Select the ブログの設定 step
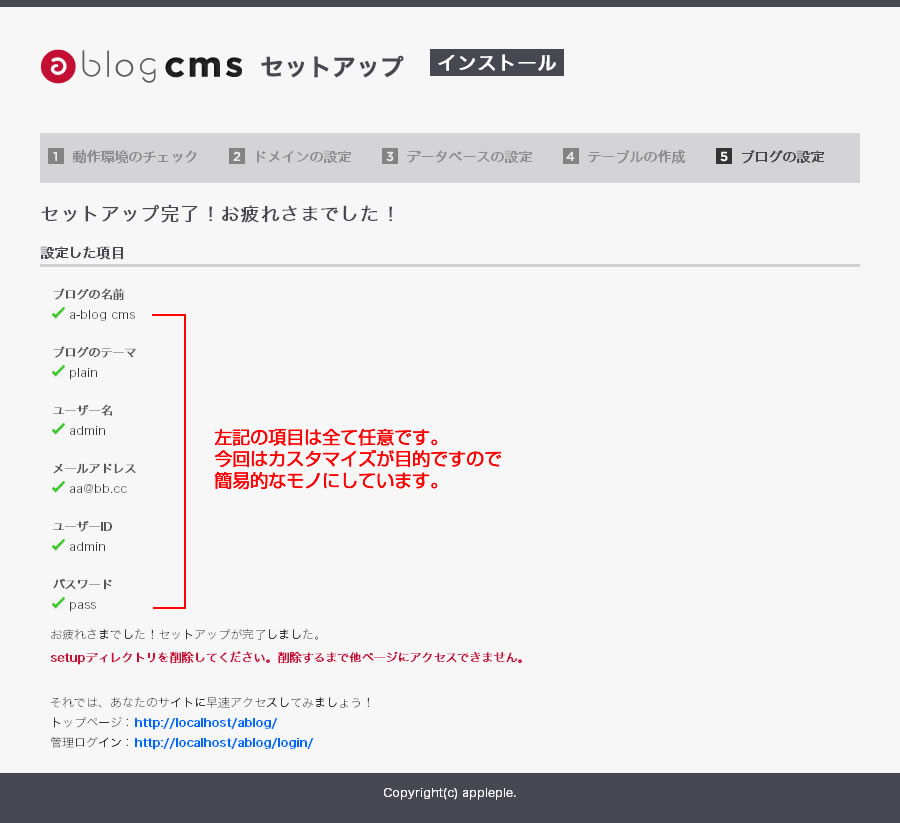900x823 pixels. point(782,157)
